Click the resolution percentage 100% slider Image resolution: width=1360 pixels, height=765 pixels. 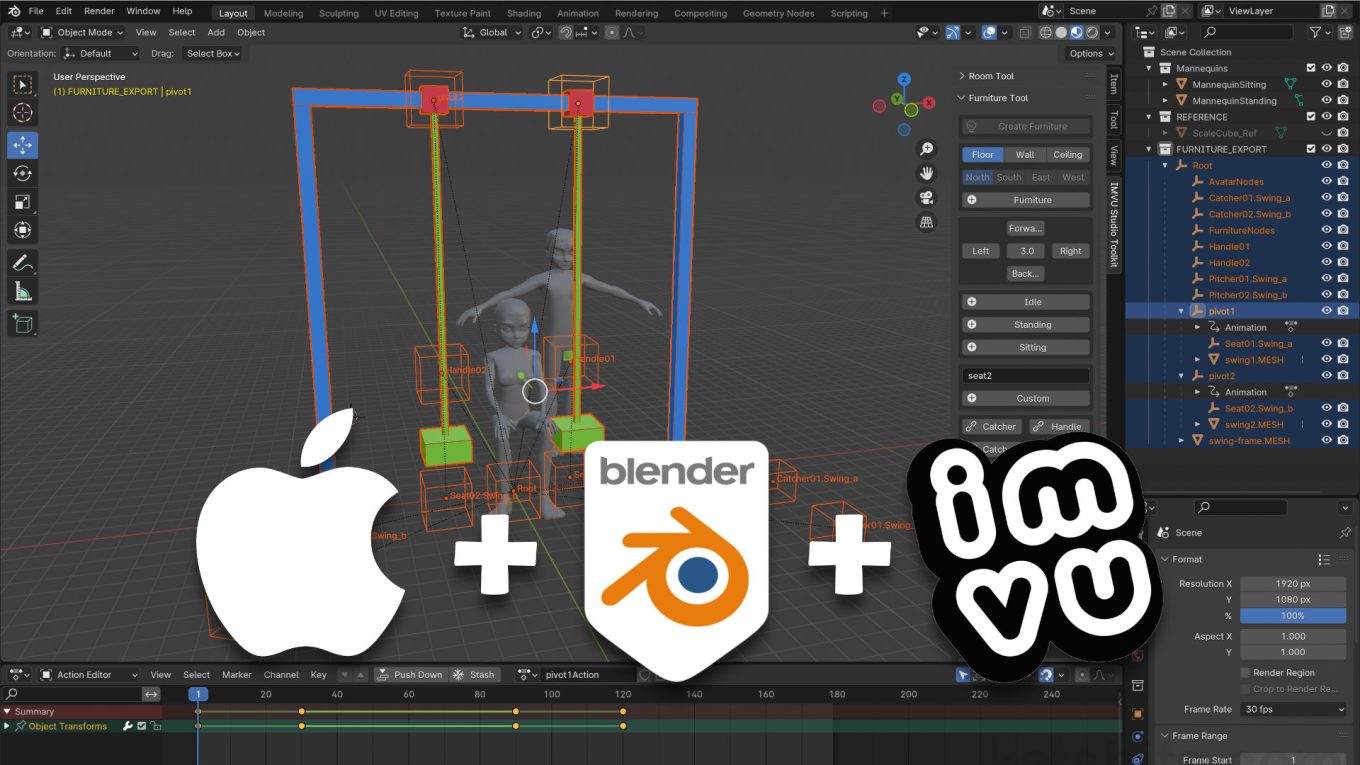pyautogui.click(x=1293, y=615)
